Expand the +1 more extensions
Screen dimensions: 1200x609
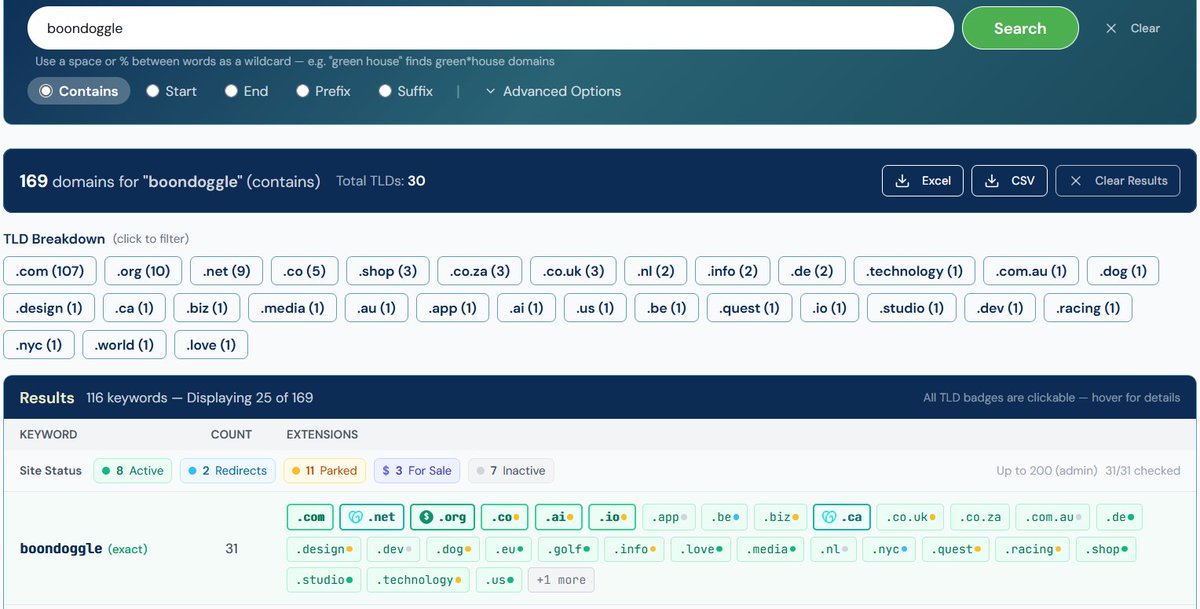(x=561, y=580)
